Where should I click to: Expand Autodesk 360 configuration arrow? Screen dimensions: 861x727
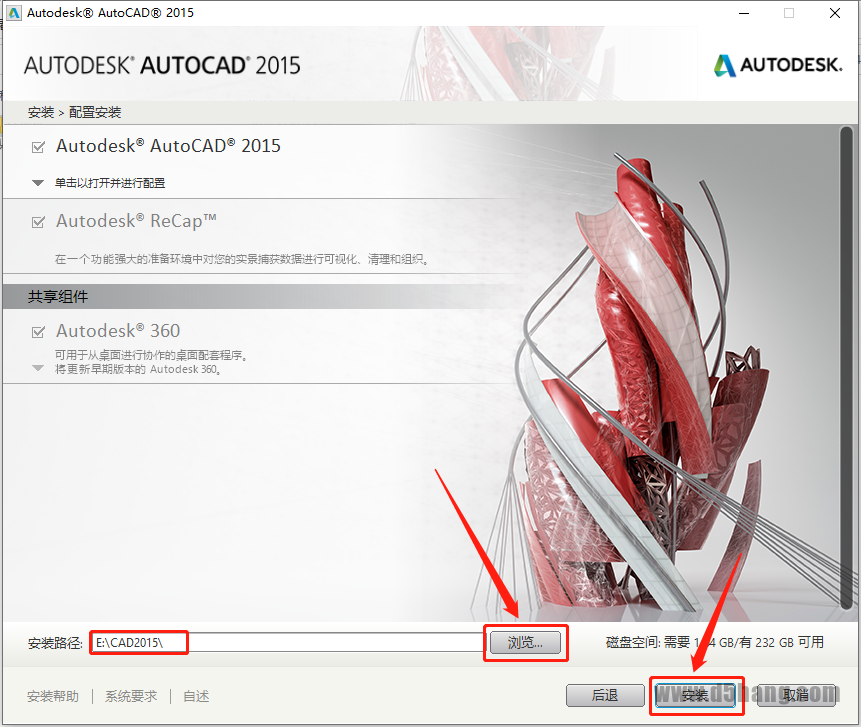point(38,368)
